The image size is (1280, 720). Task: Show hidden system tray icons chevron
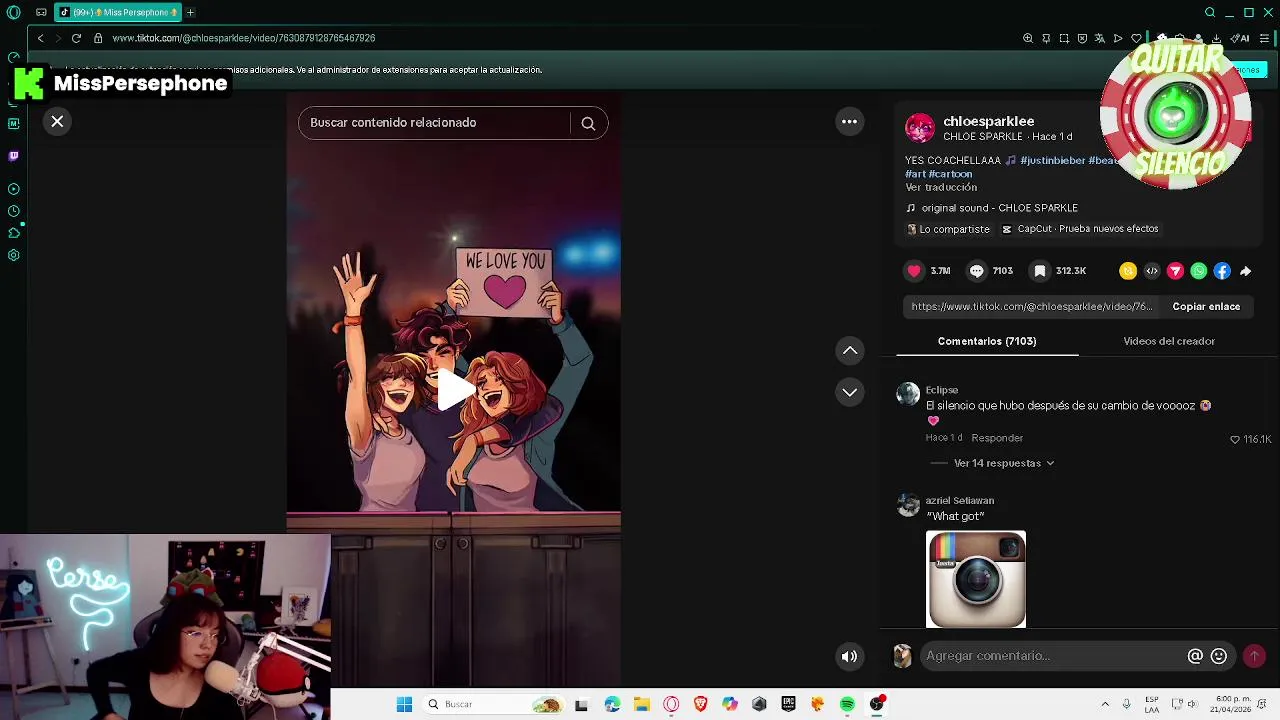click(1105, 704)
